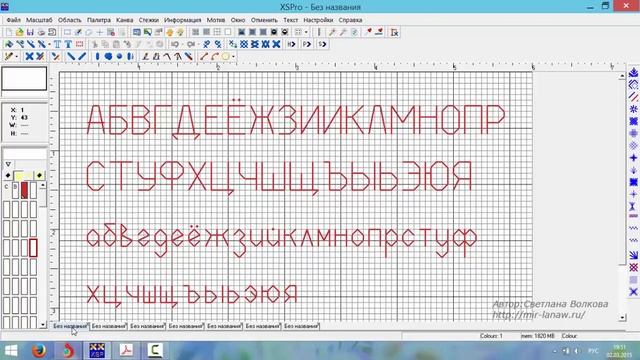The width and height of the screenshot is (640, 360).
Task: Open the Информация menu
Action: 182,20
